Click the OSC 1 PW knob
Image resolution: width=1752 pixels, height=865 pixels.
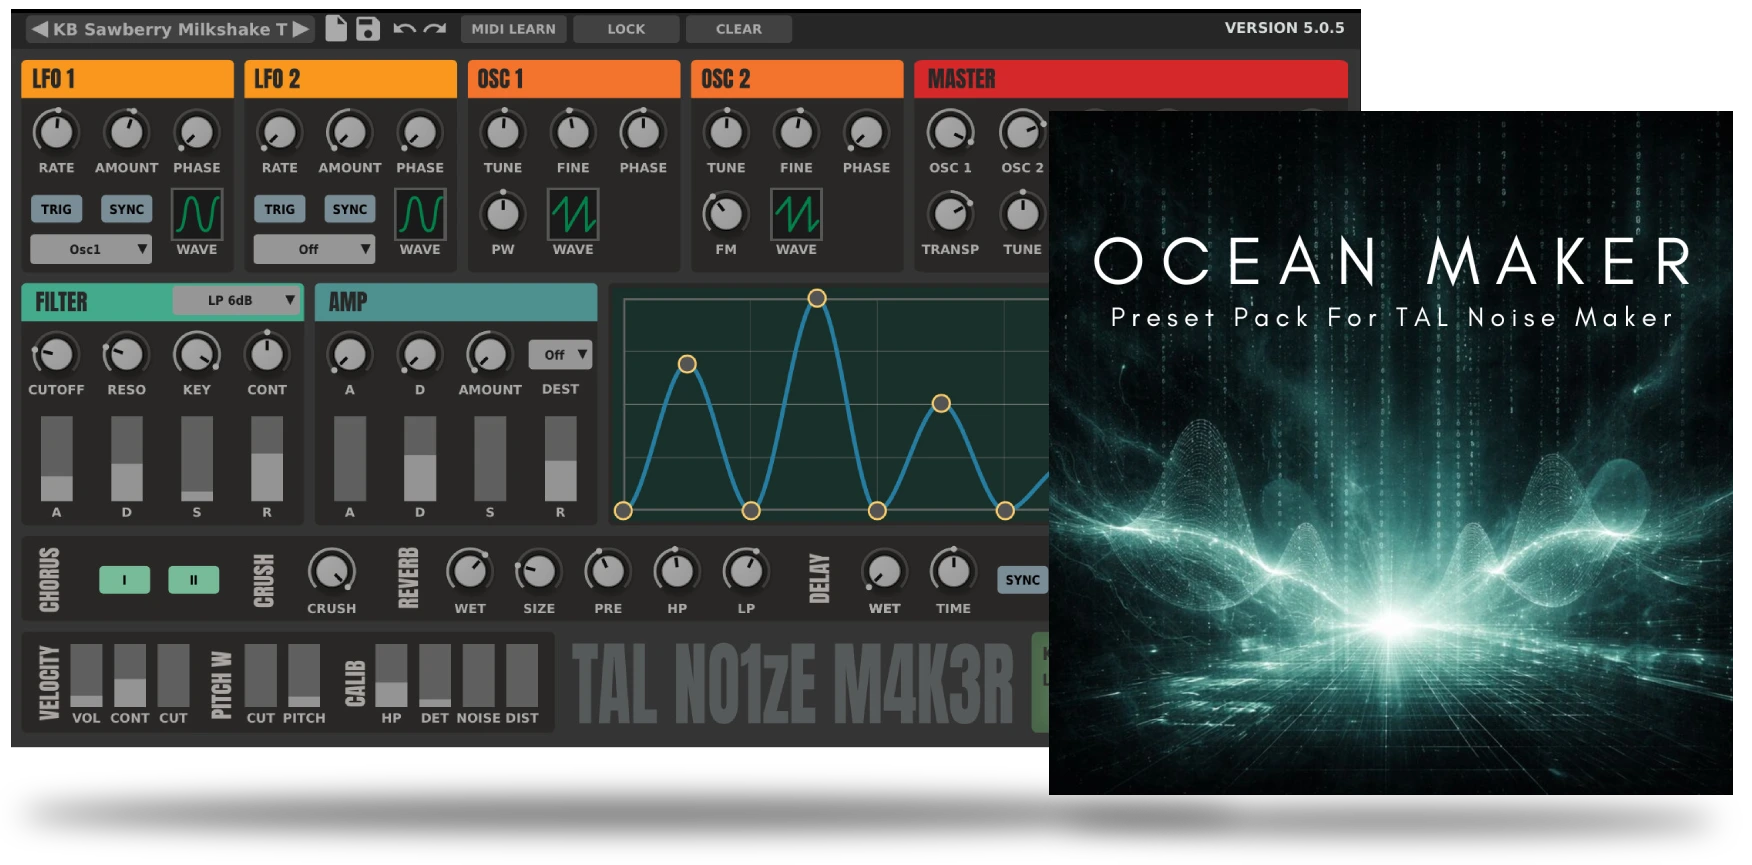tap(503, 213)
